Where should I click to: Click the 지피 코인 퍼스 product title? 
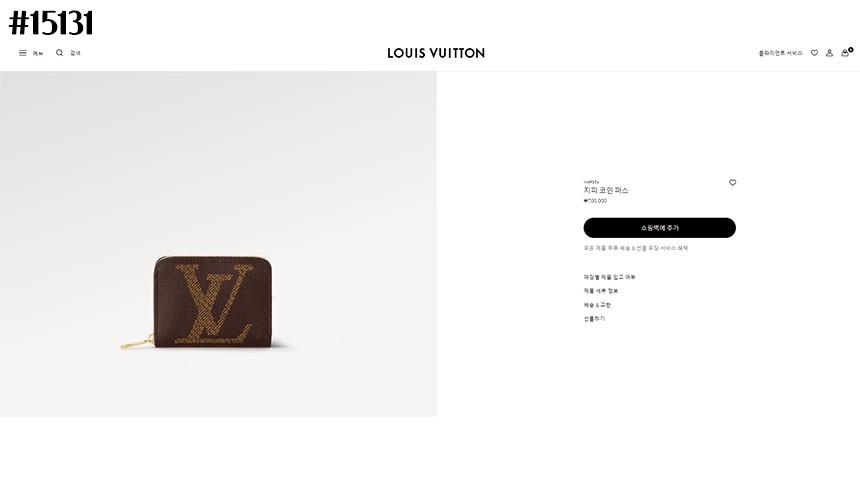click(x=606, y=190)
